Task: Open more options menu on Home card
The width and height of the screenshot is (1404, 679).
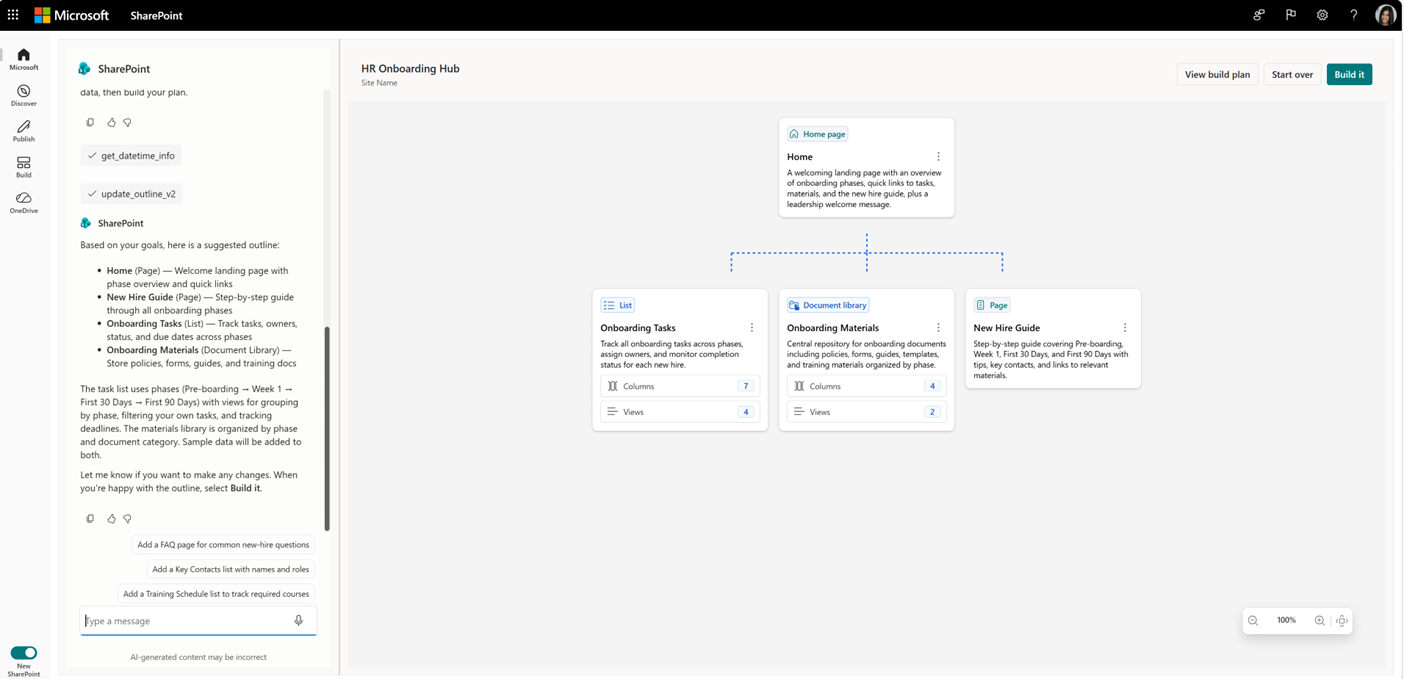Action: [x=938, y=157]
